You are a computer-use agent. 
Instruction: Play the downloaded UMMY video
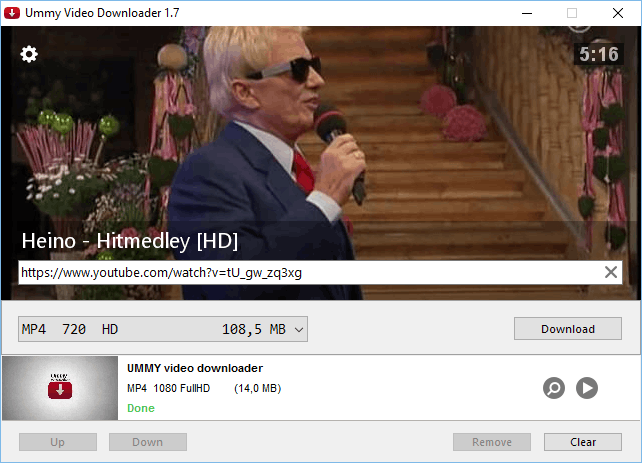tap(587, 388)
